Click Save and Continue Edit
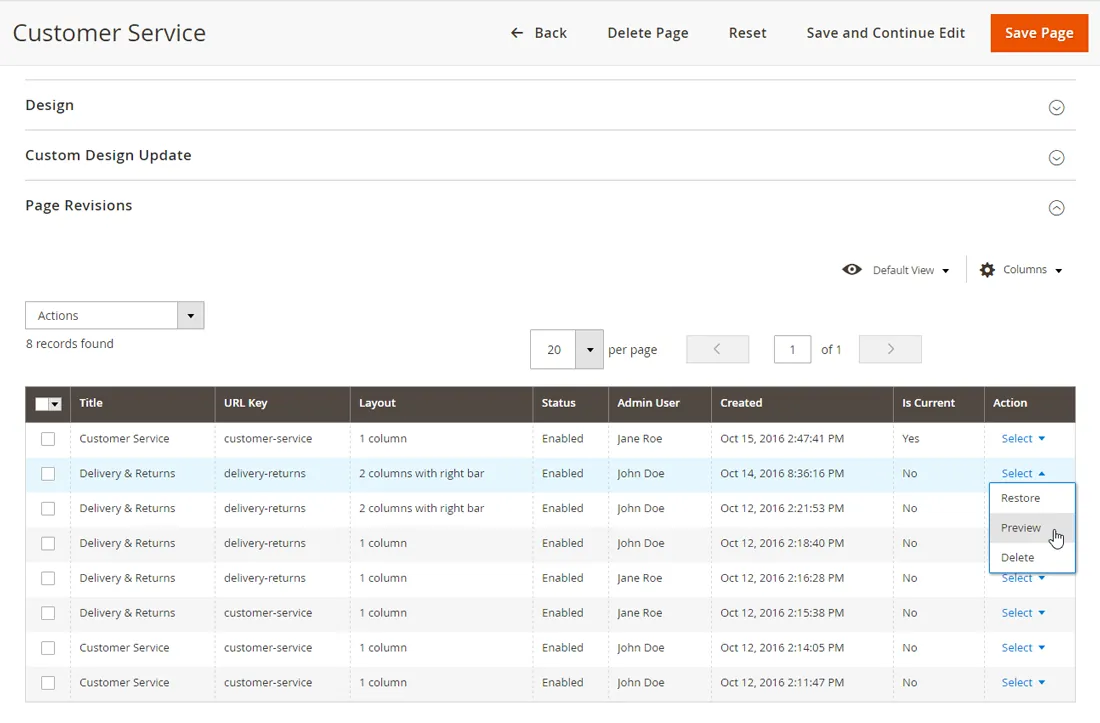The image size is (1100, 723). (885, 33)
